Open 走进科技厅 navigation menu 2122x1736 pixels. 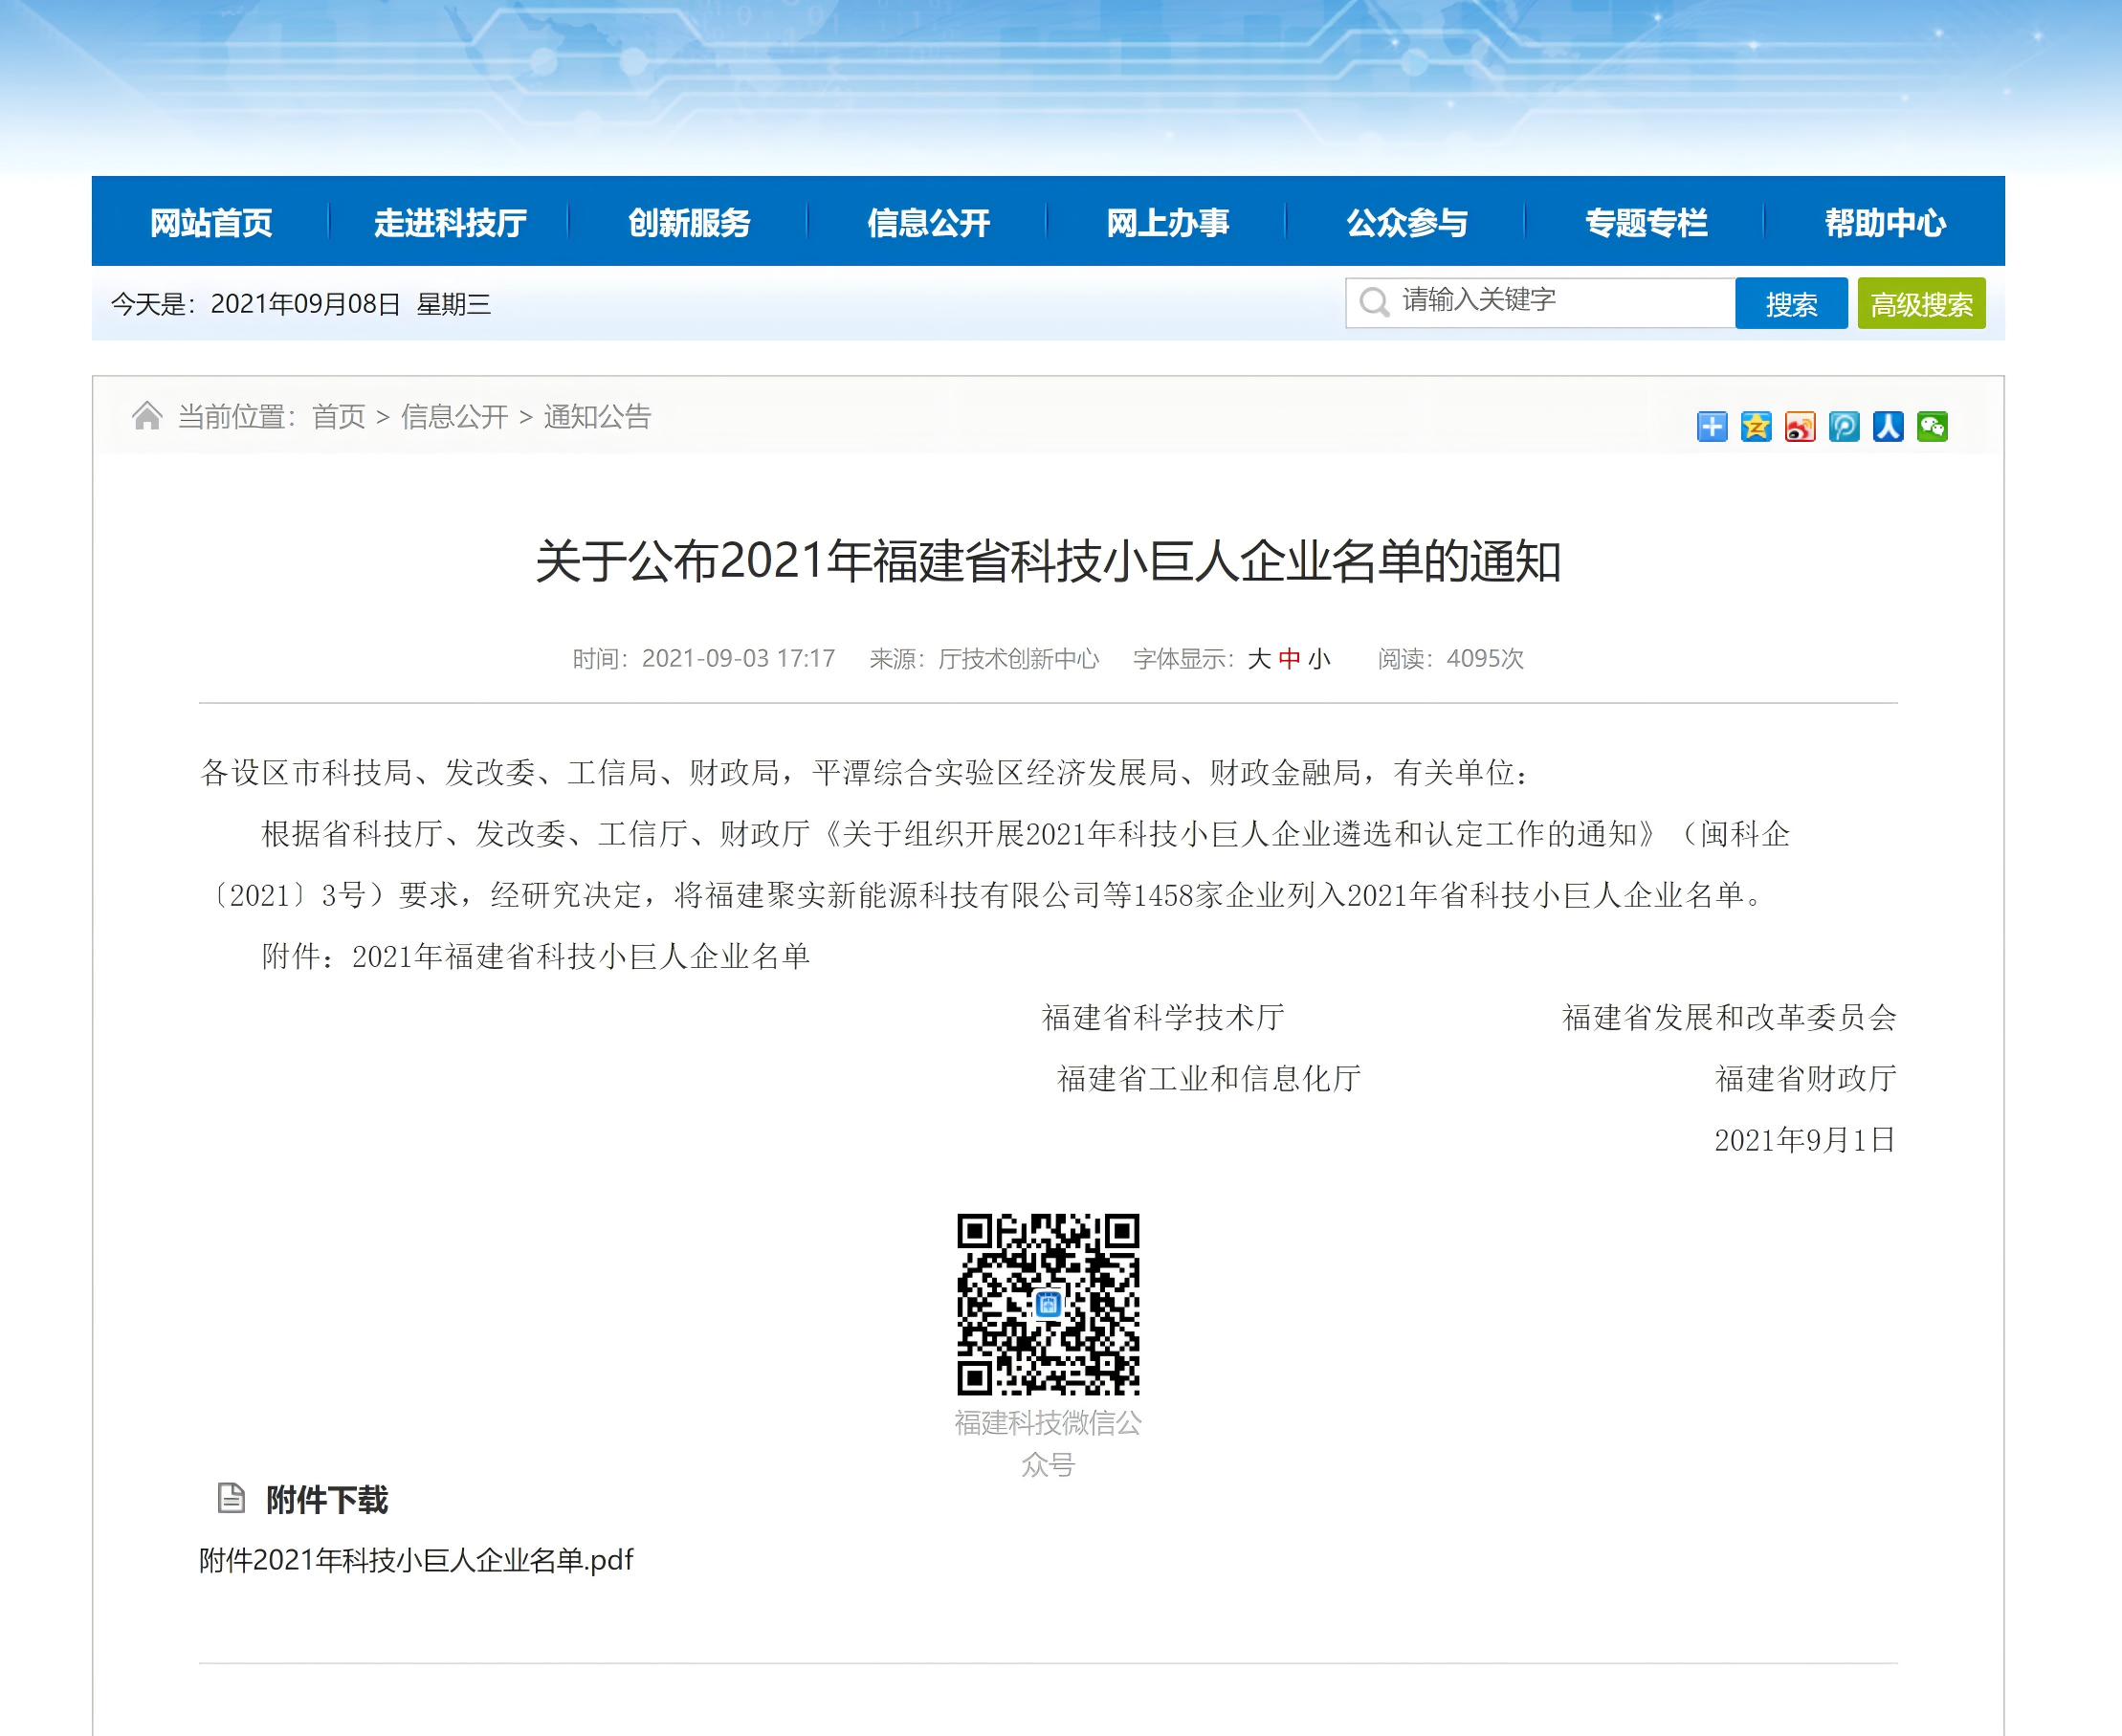point(450,222)
